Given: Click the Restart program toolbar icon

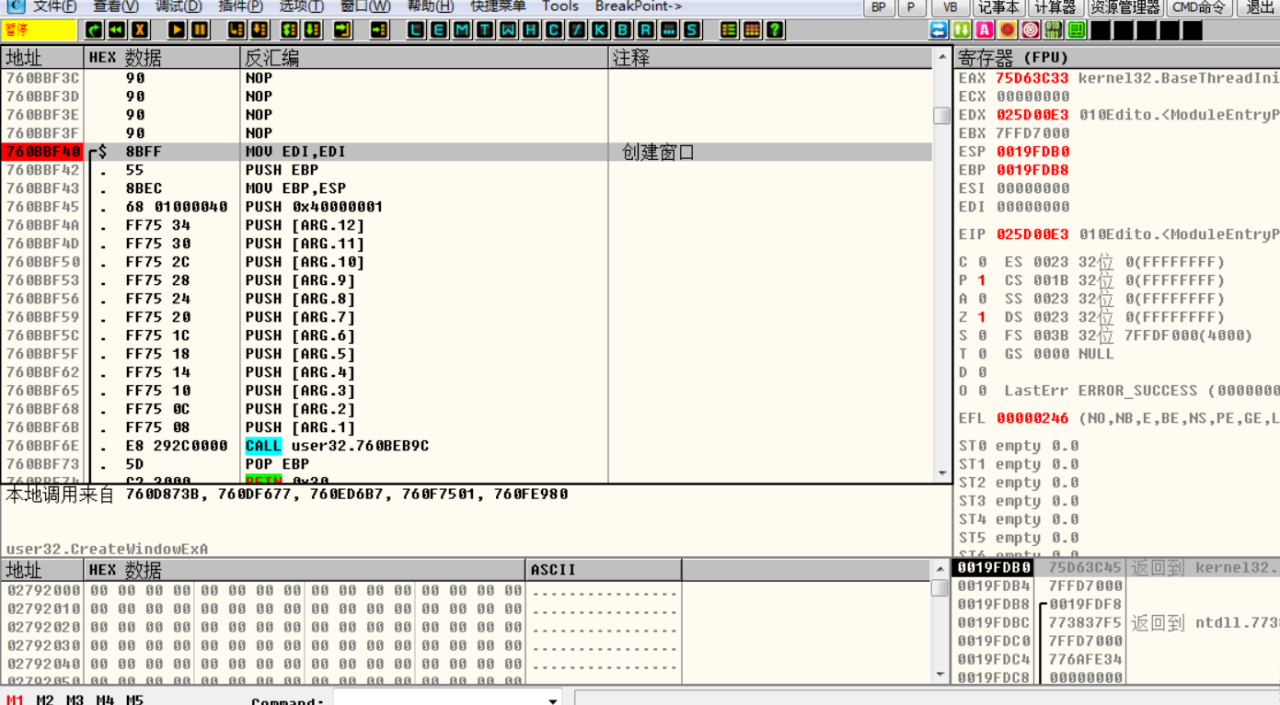Looking at the screenshot, I should tap(117, 30).
